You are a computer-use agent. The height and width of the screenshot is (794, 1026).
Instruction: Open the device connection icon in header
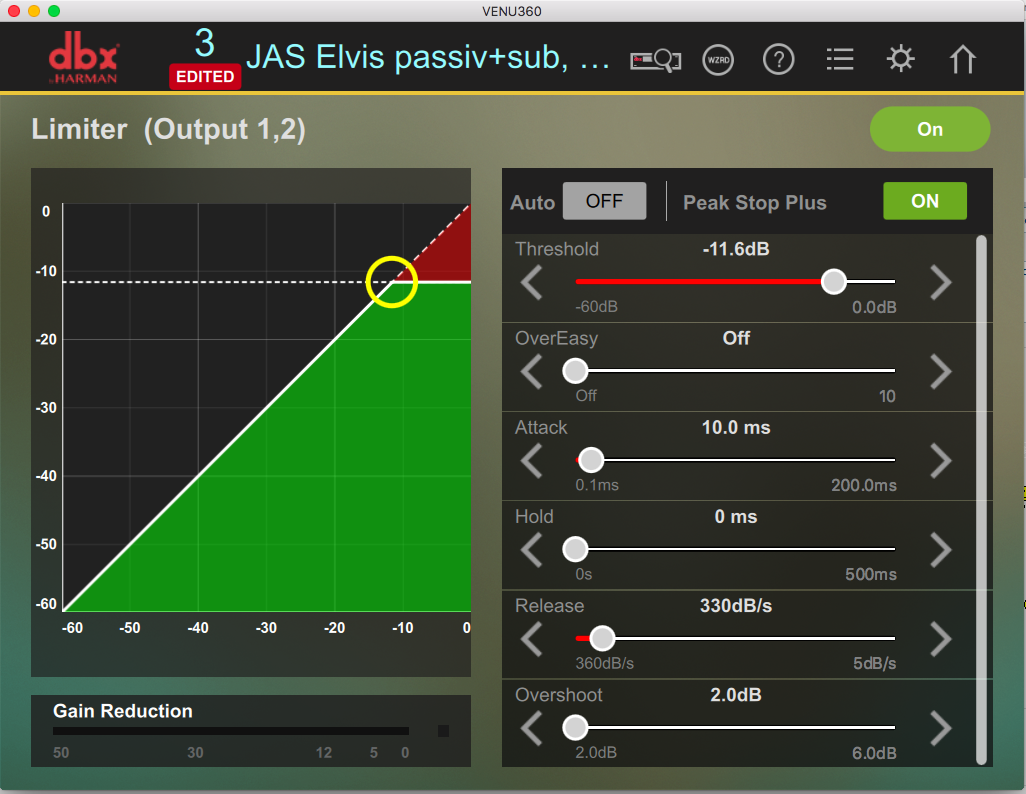pyautogui.click(x=655, y=59)
